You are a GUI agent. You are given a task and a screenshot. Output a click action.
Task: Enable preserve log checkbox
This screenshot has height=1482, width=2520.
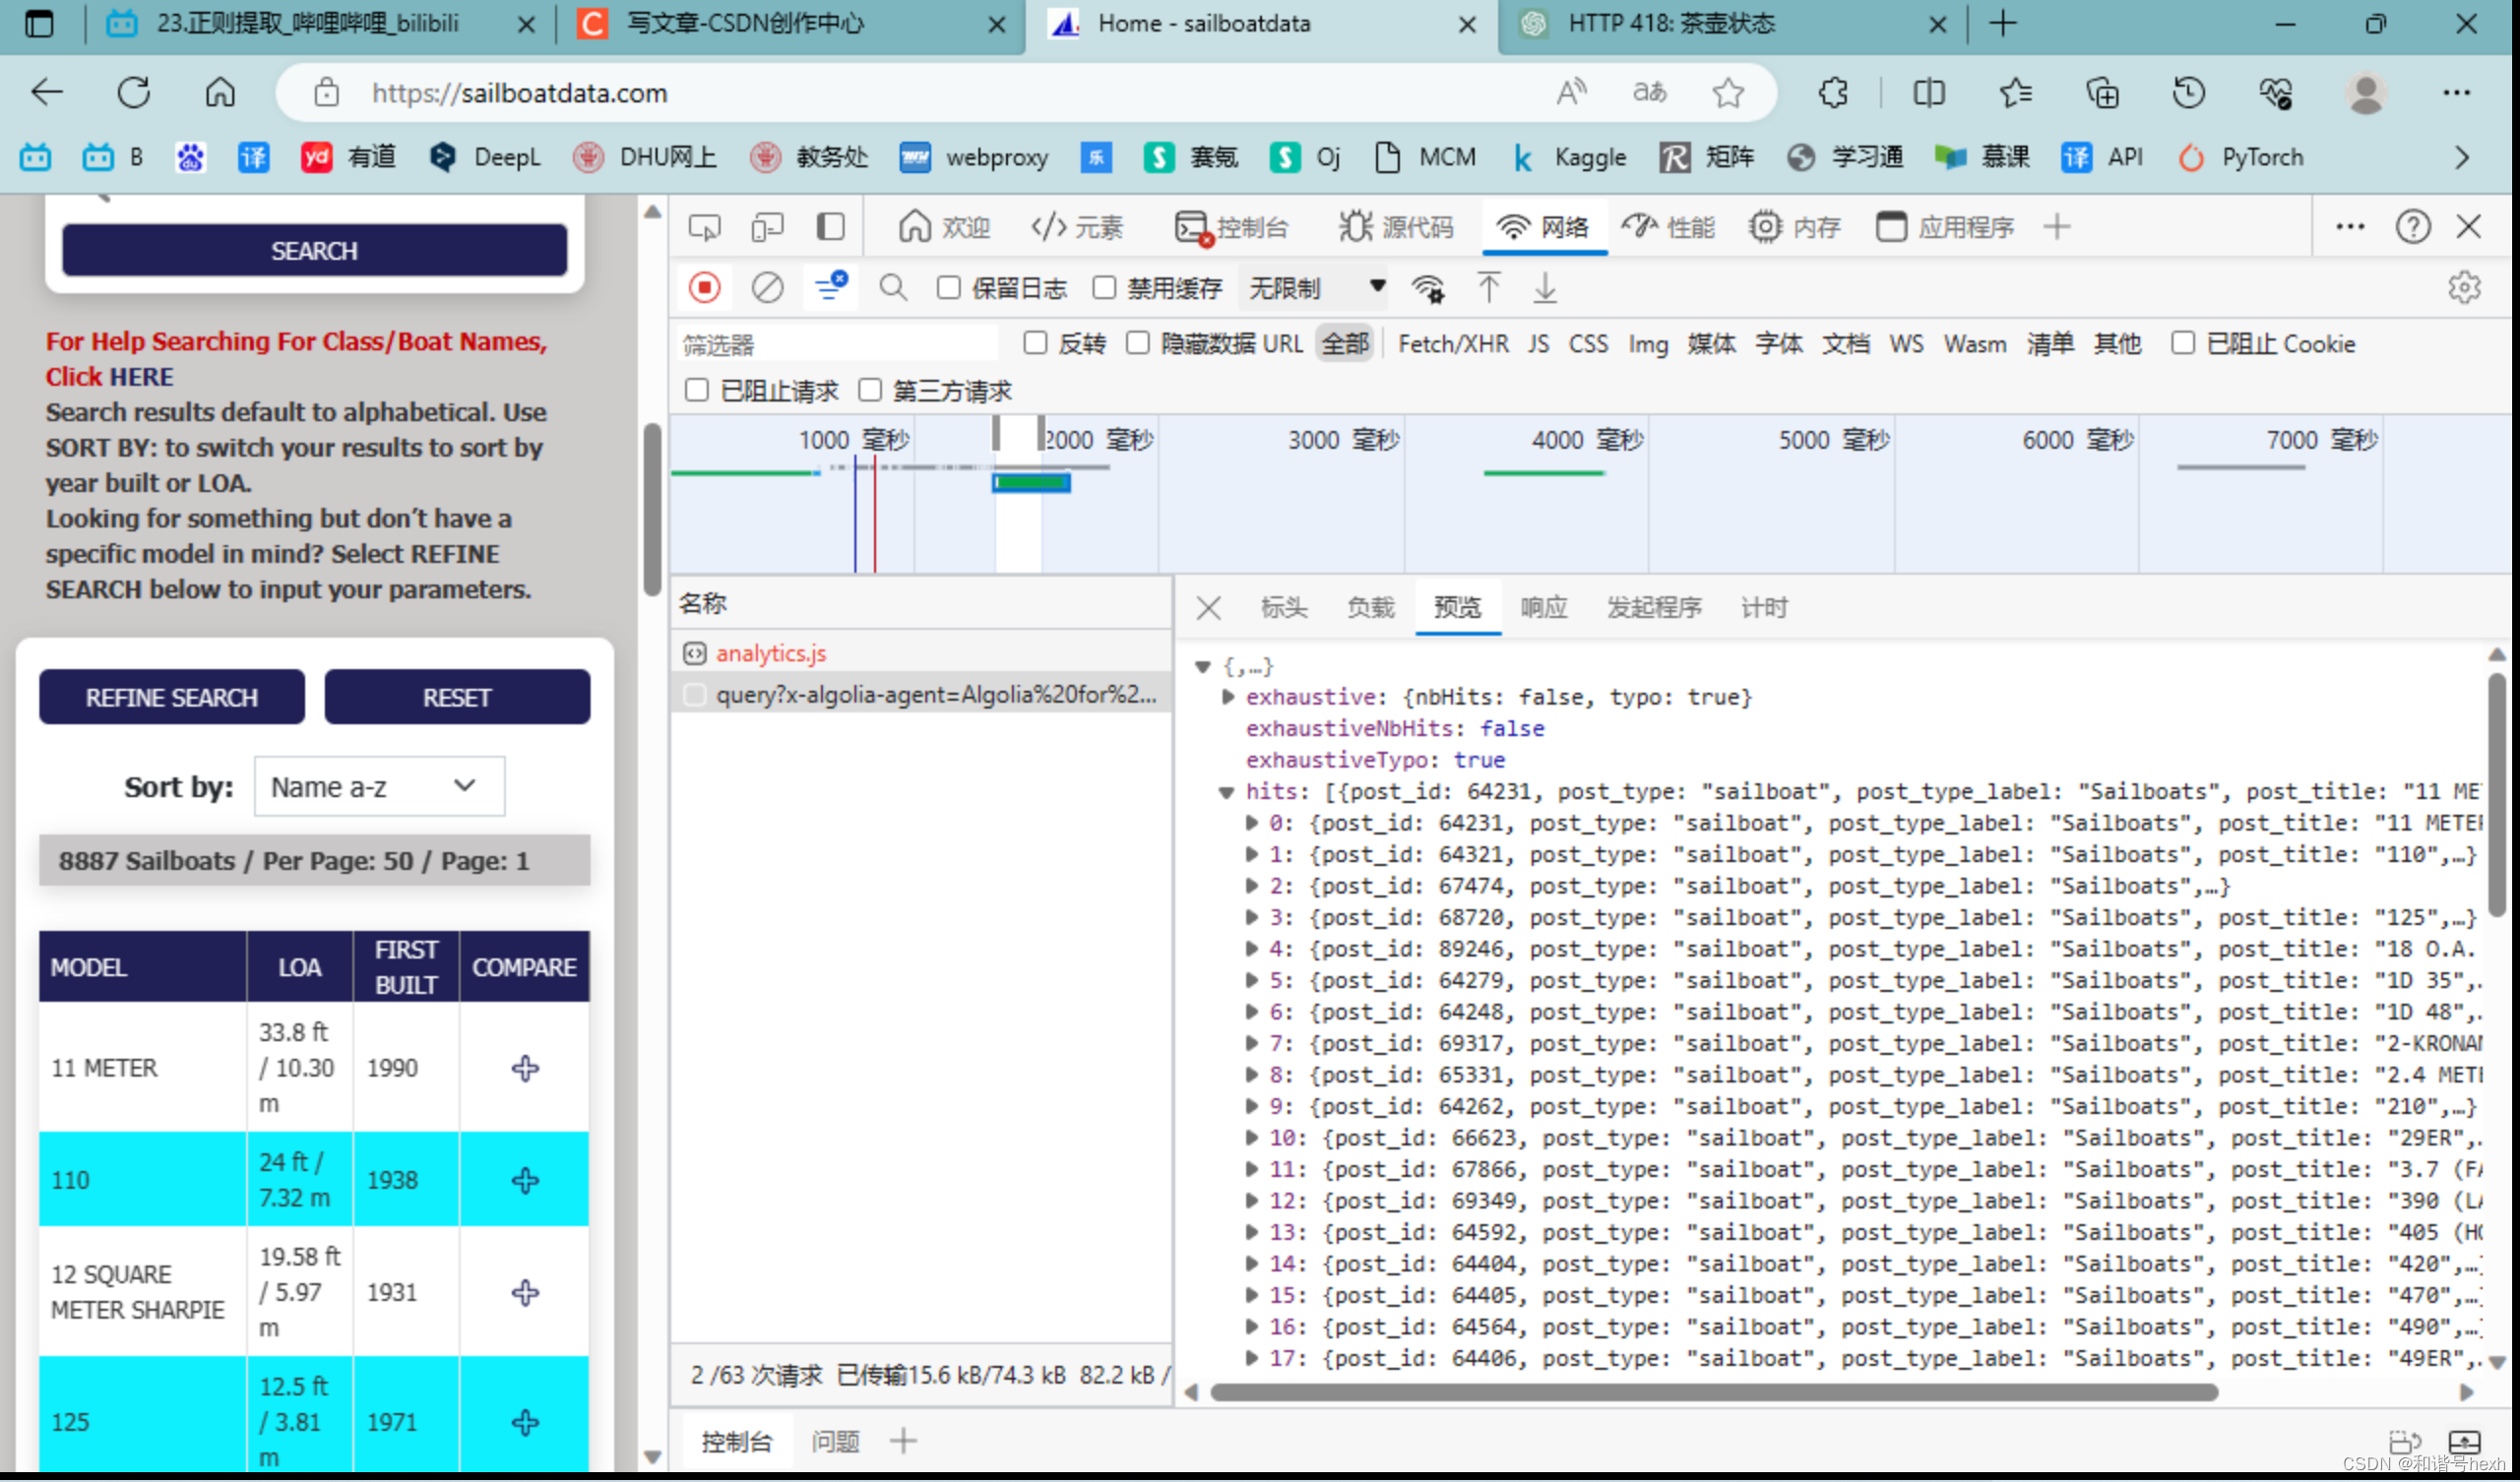(948, 288)
